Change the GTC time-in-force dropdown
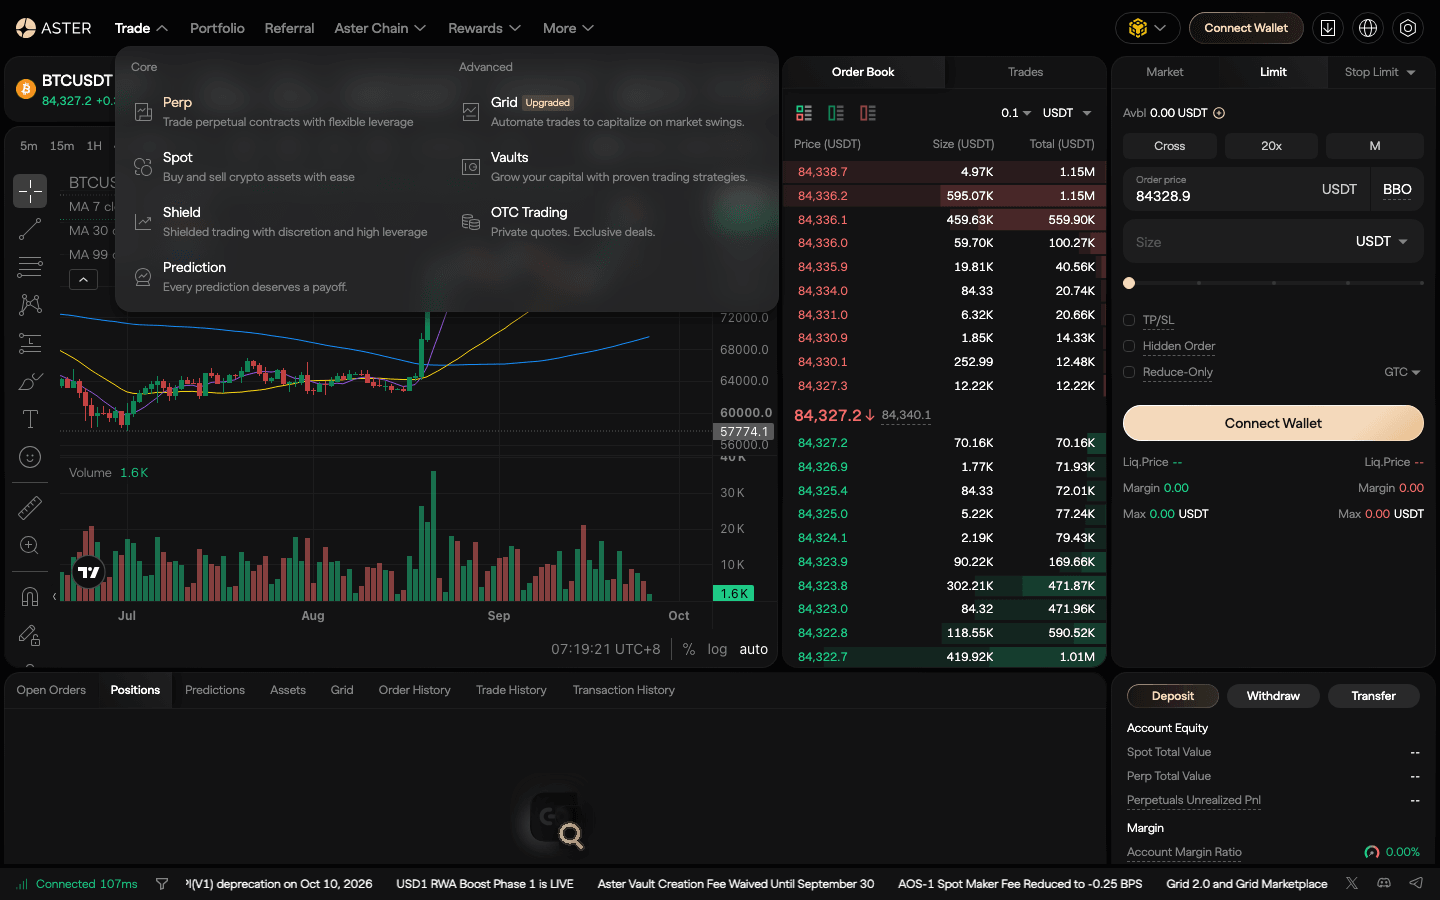The image size is (1440, 900). tap(1402, 372)
